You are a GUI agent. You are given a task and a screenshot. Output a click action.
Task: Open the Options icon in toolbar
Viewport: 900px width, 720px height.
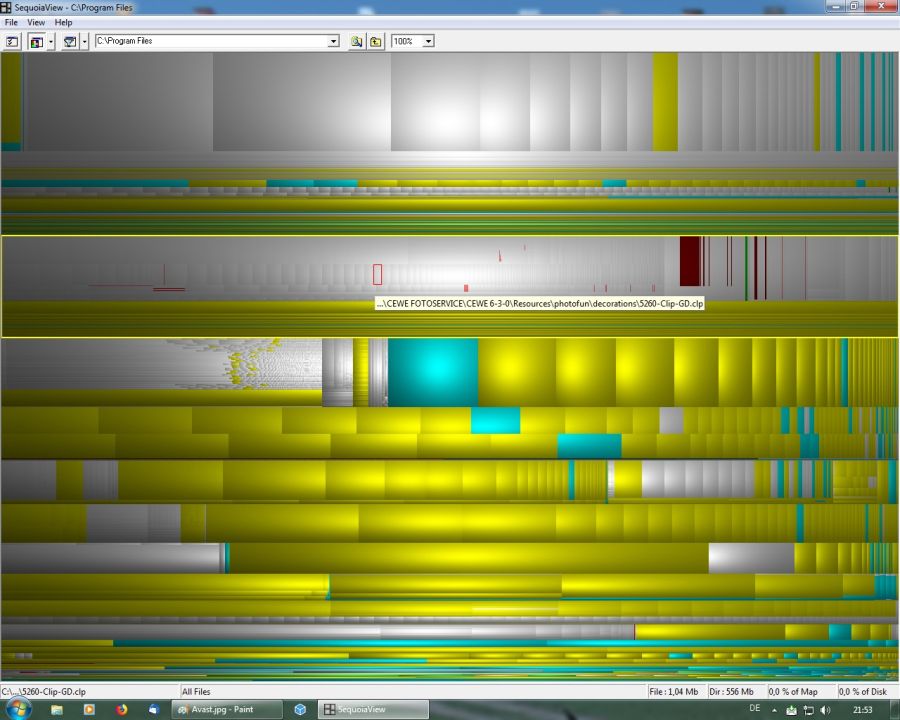point(12,41)
